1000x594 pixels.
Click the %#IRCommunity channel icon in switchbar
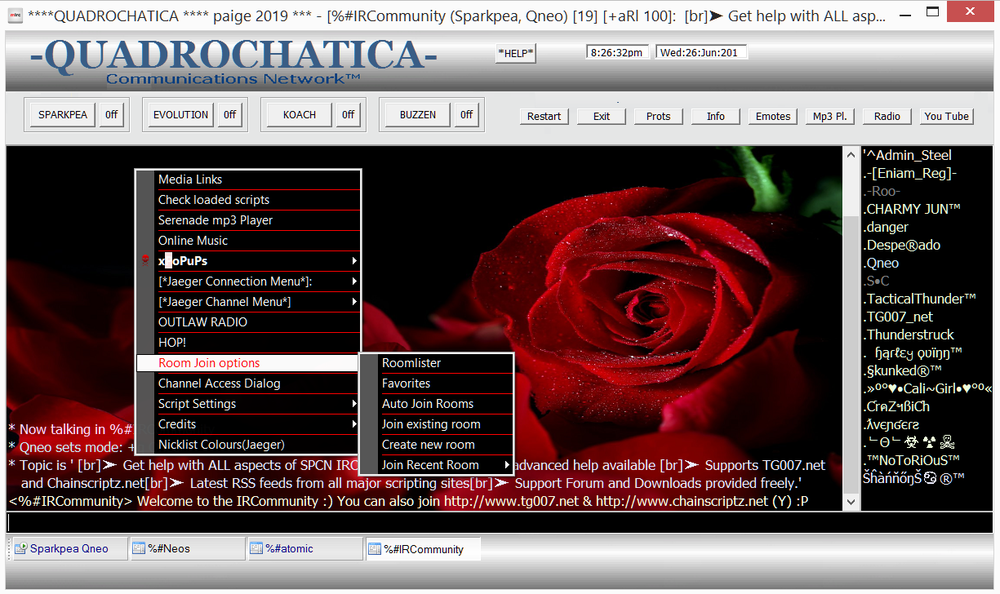[374, 549]
